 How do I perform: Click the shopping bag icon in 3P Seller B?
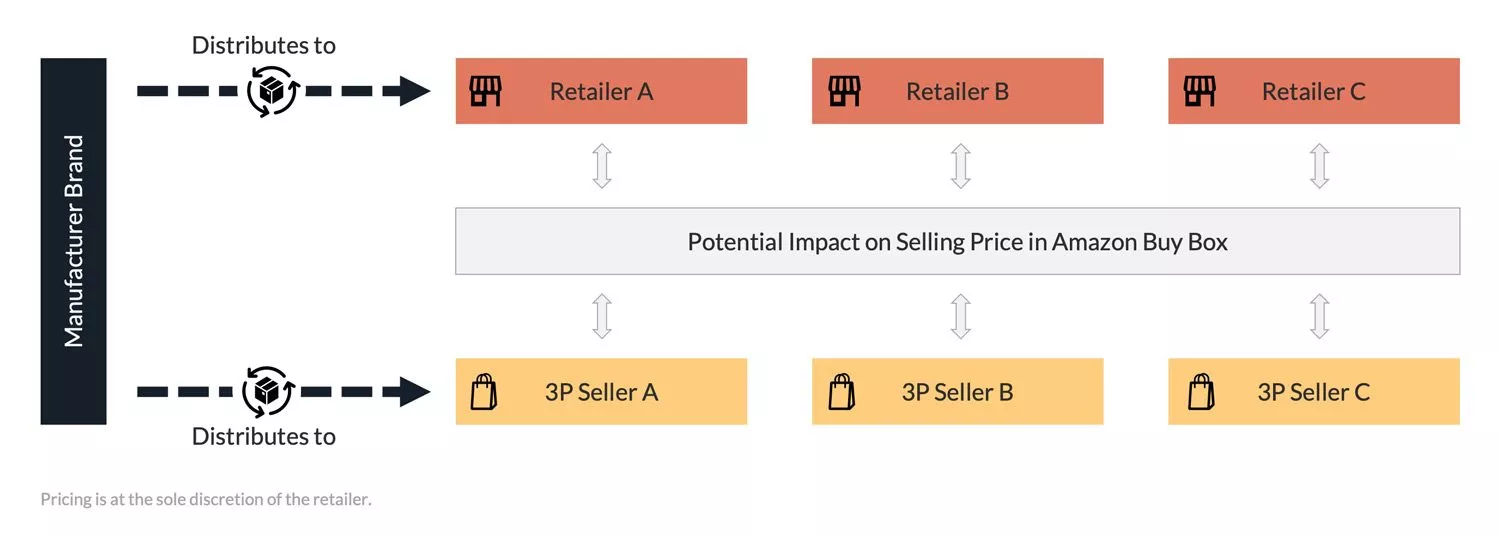[x=841, y=391]
